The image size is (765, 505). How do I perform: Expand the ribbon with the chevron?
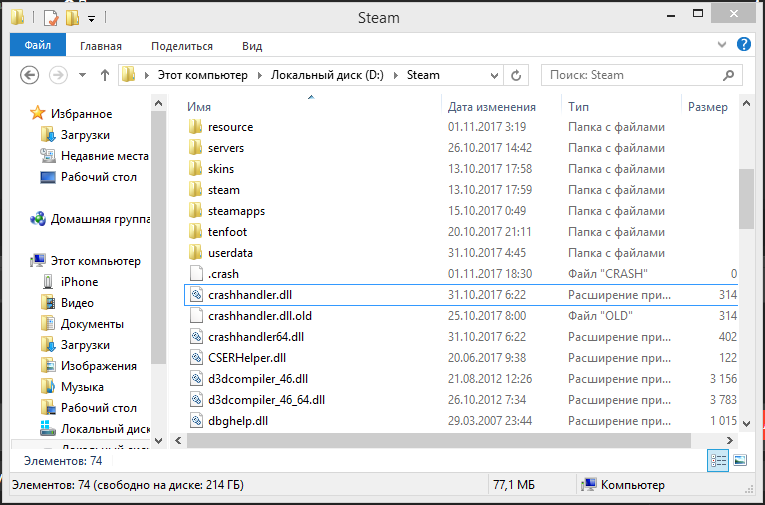point(722,44)
